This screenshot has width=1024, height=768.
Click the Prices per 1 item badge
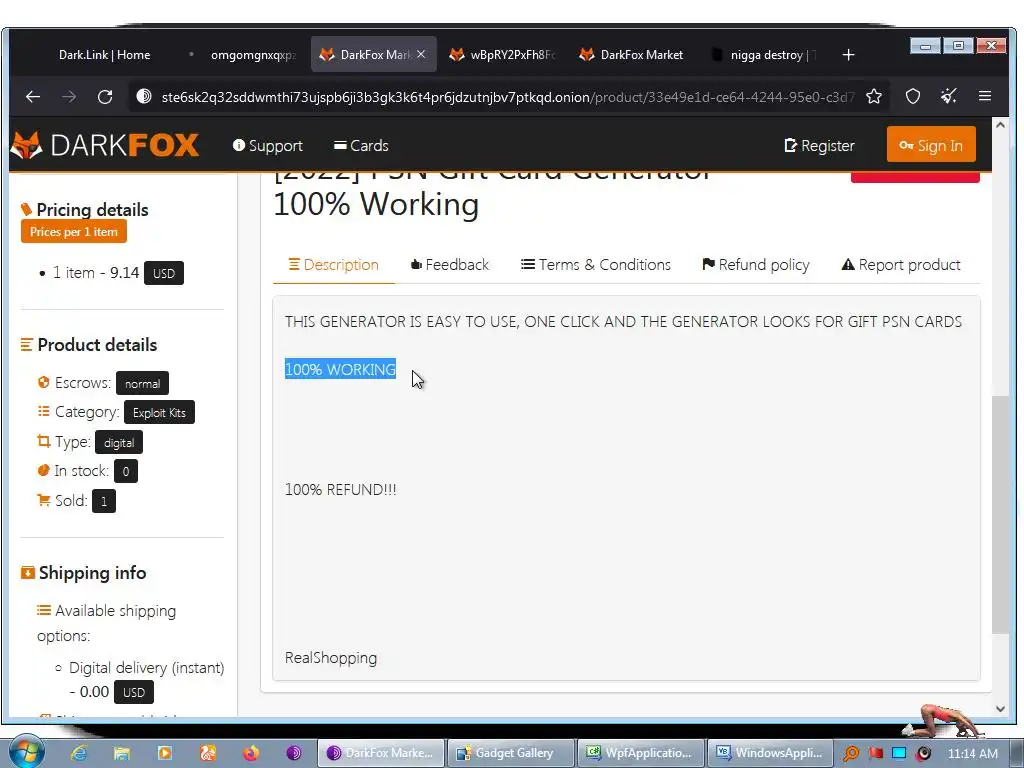point(74,232)
